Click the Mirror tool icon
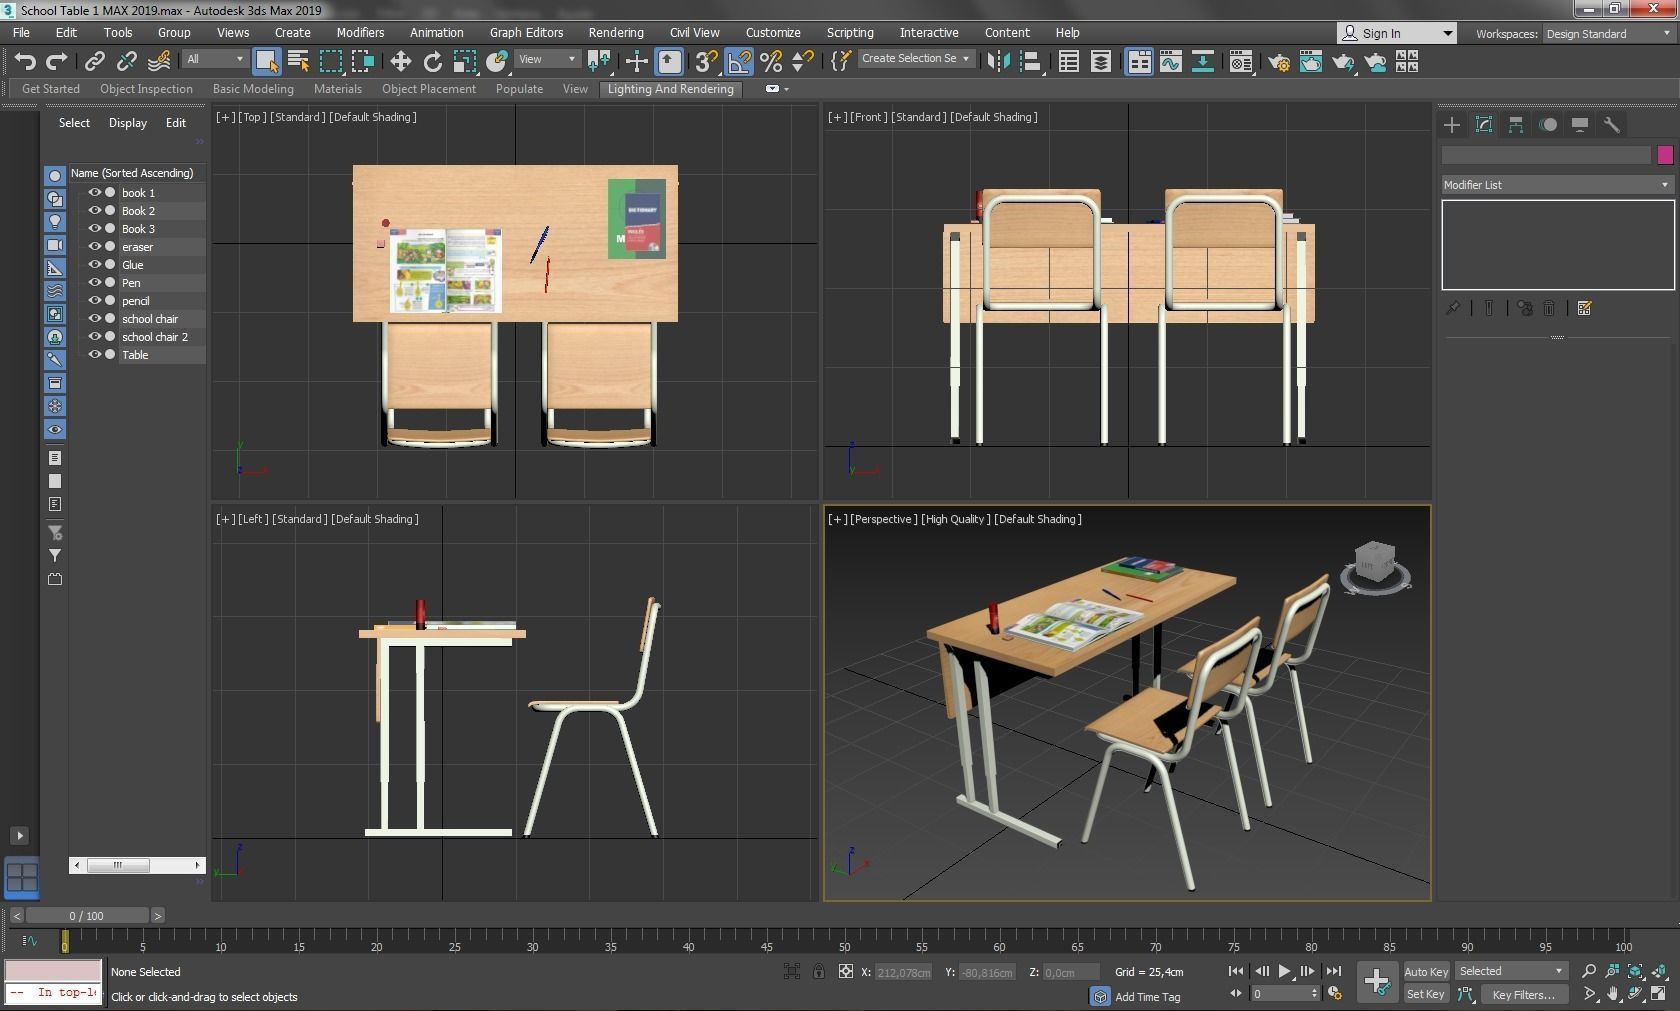 (998, 62)
